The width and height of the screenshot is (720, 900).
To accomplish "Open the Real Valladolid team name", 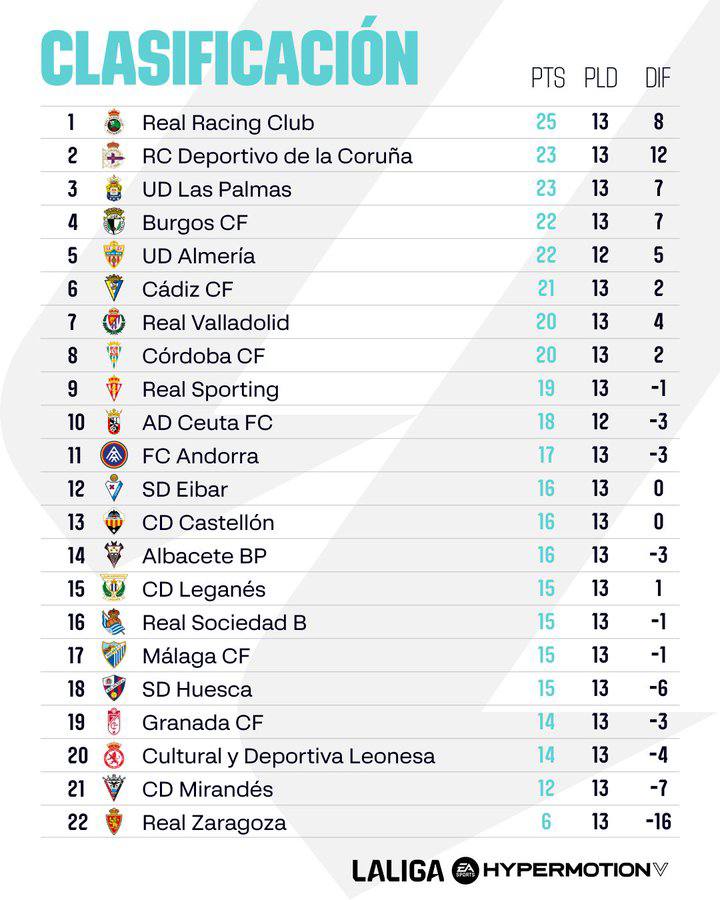I will tap(216, 323).
